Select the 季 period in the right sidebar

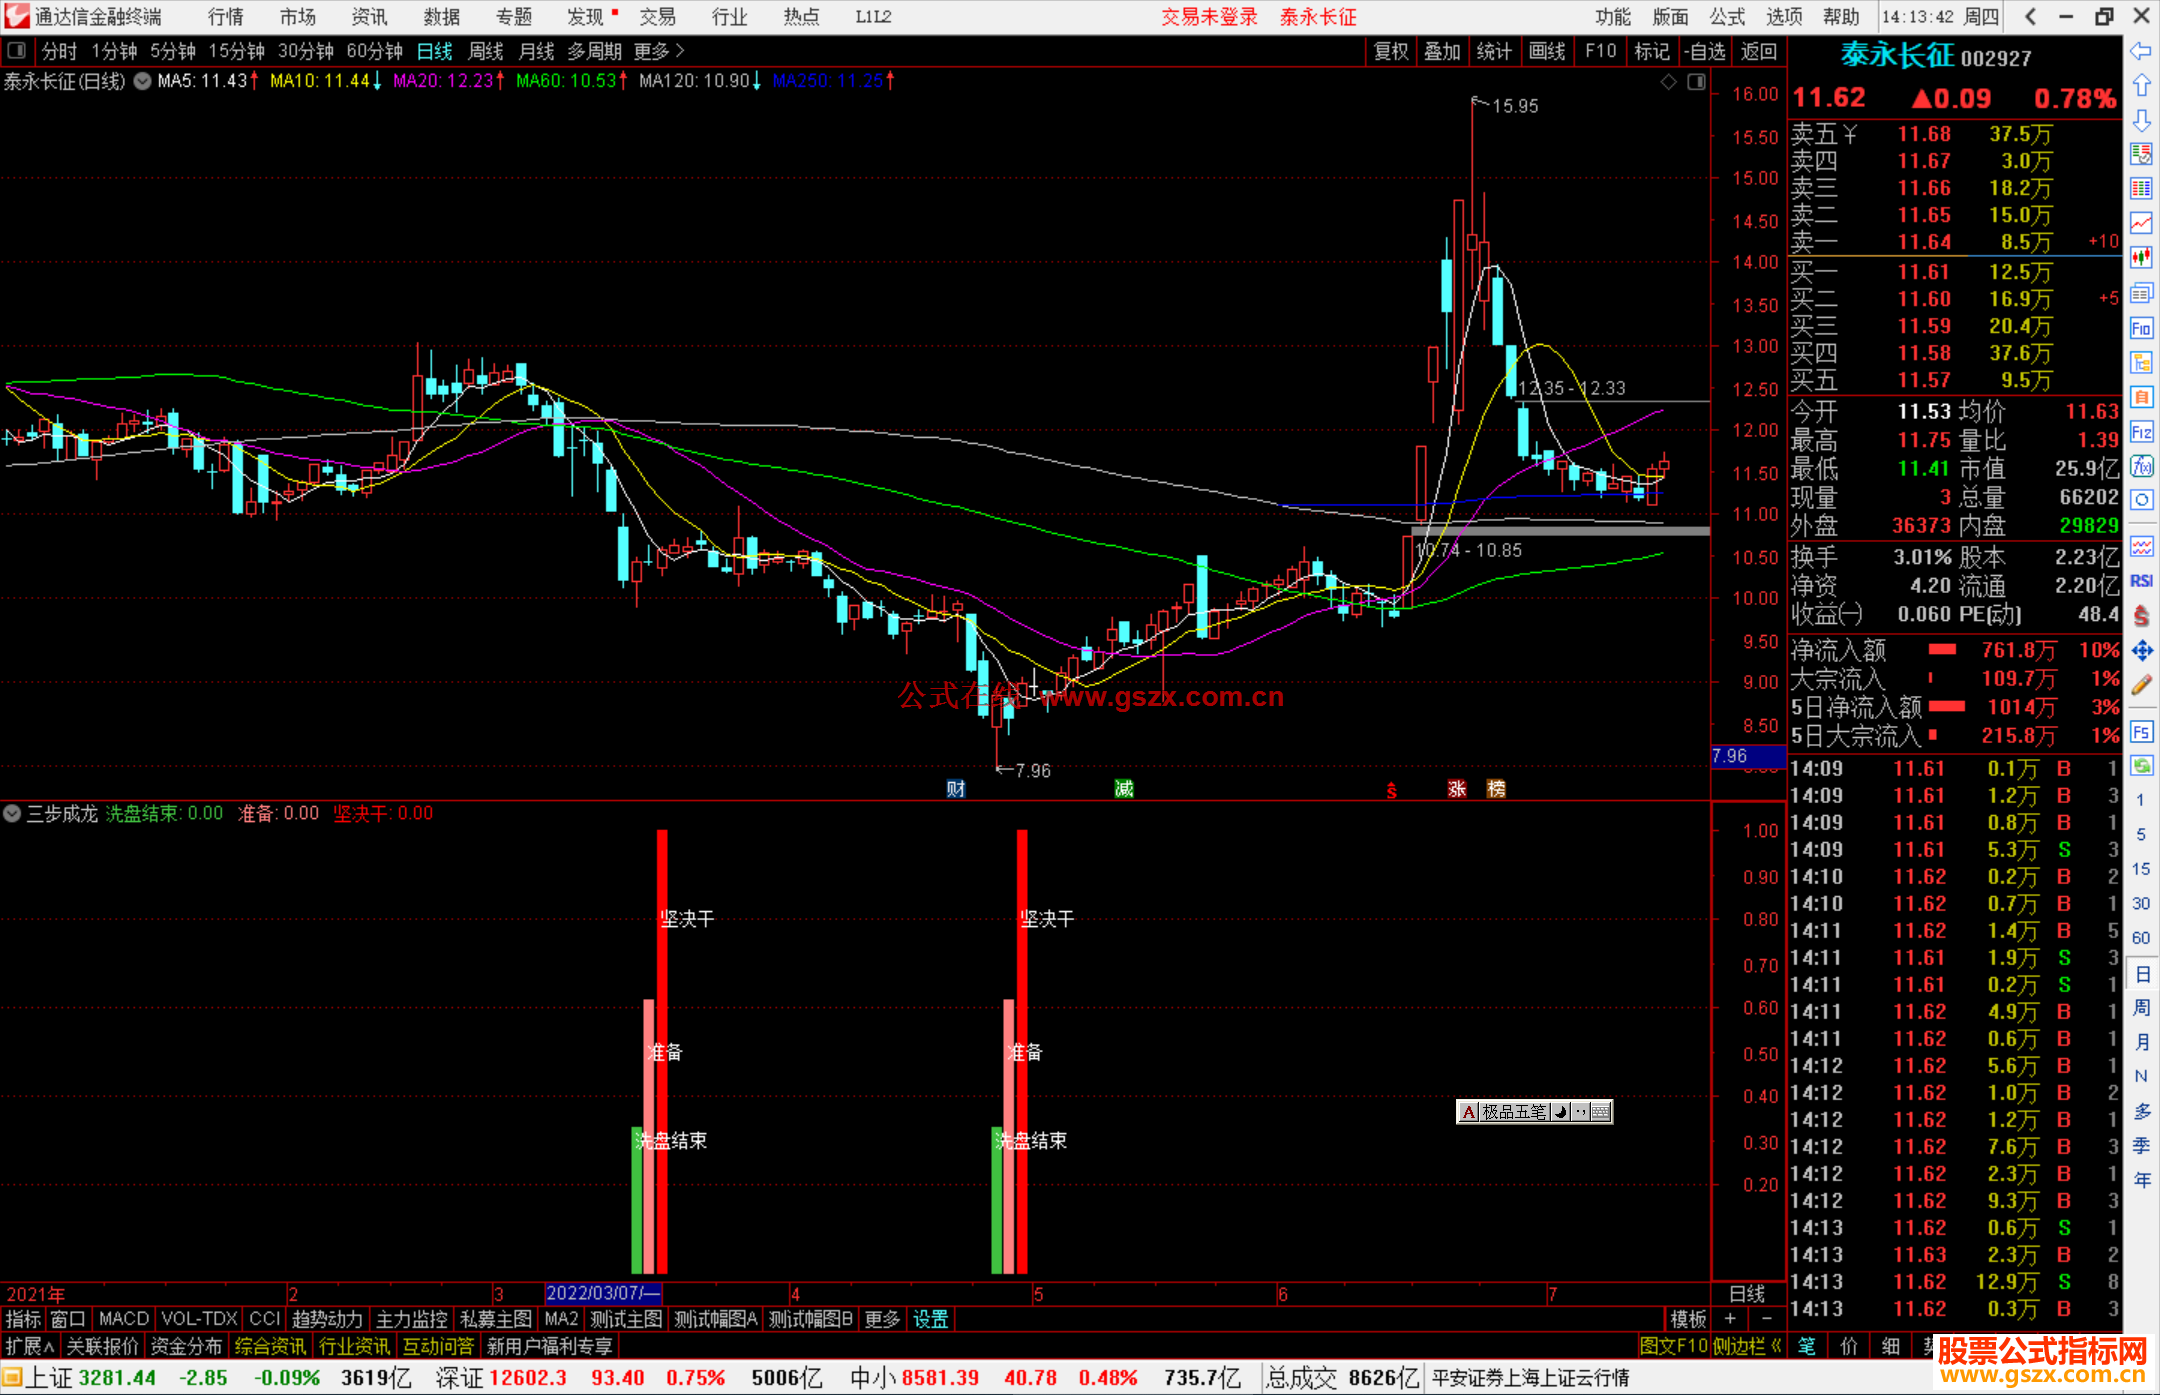click(2141, 1146)
